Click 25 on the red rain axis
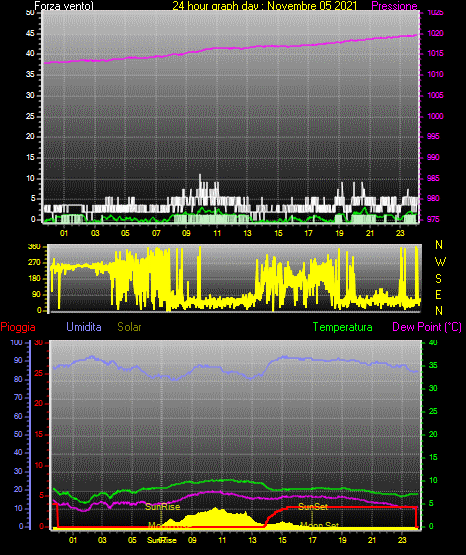 pos(39,373)
